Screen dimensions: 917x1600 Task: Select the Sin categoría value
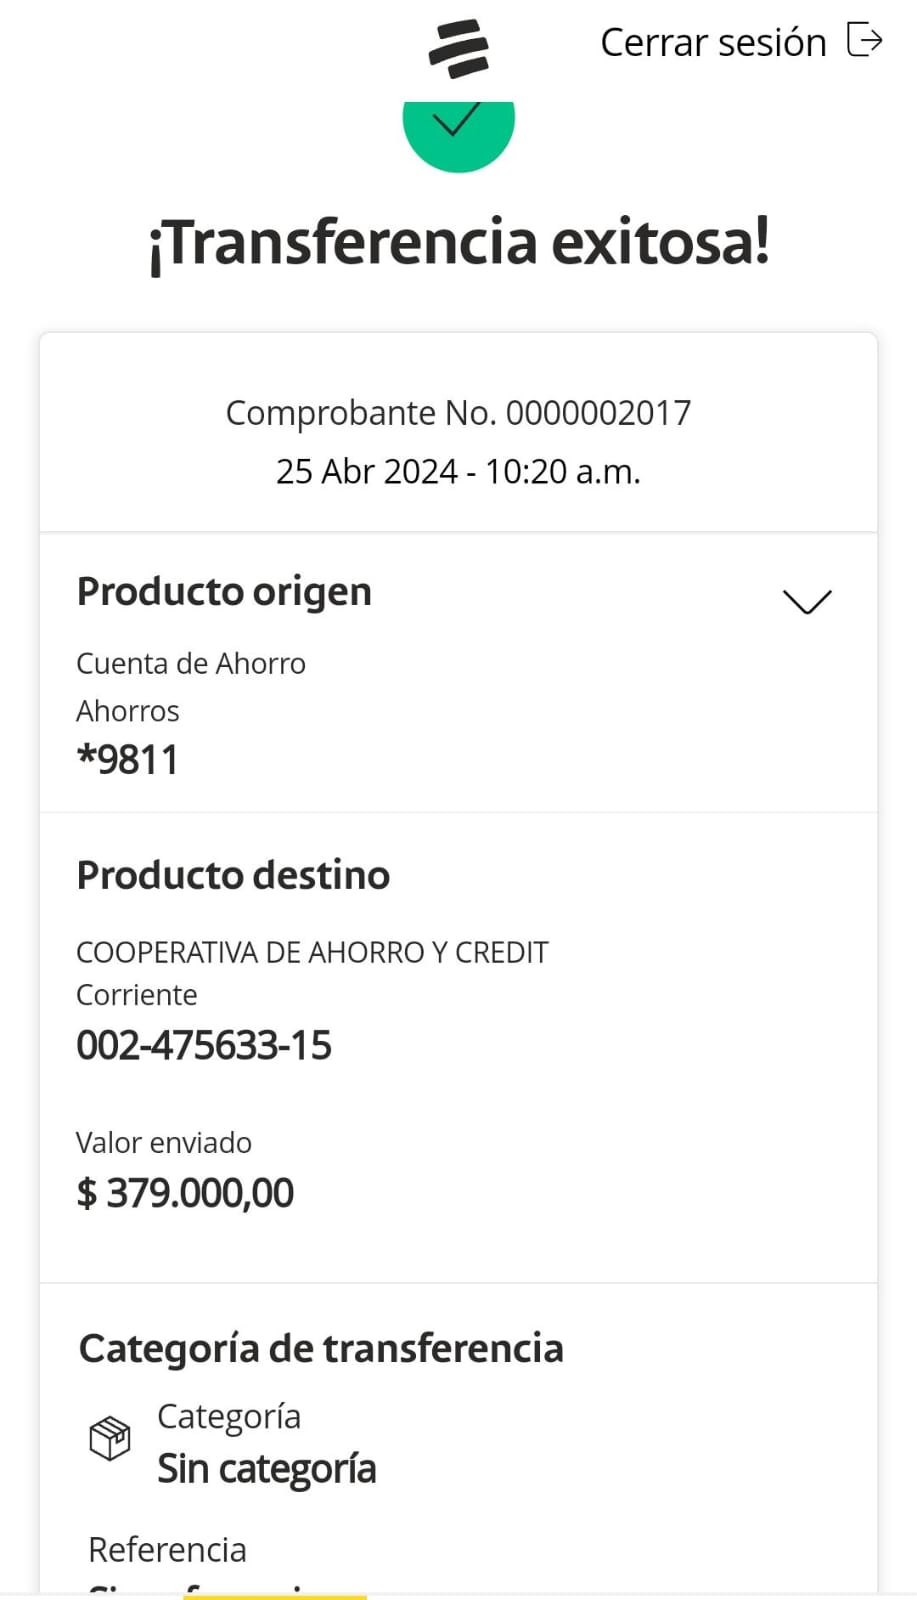[x=267, y=1469]
